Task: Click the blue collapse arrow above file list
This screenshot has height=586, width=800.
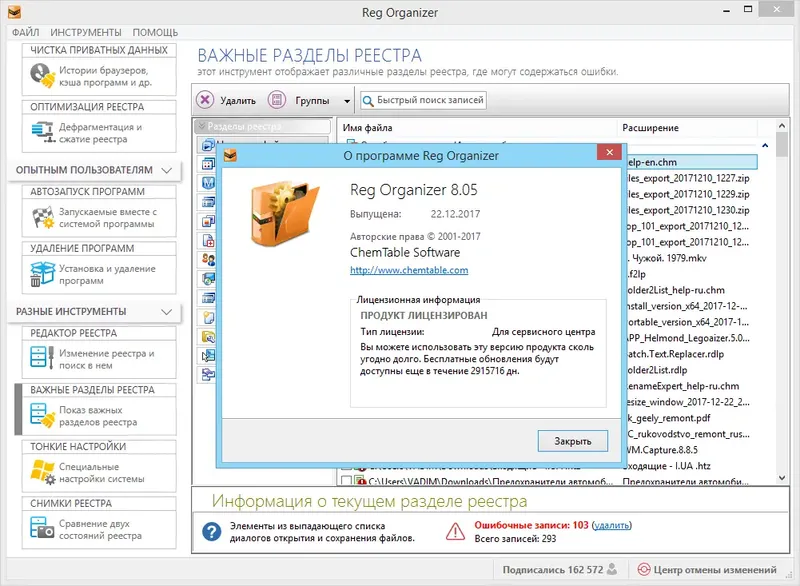Action: point(765,145)
